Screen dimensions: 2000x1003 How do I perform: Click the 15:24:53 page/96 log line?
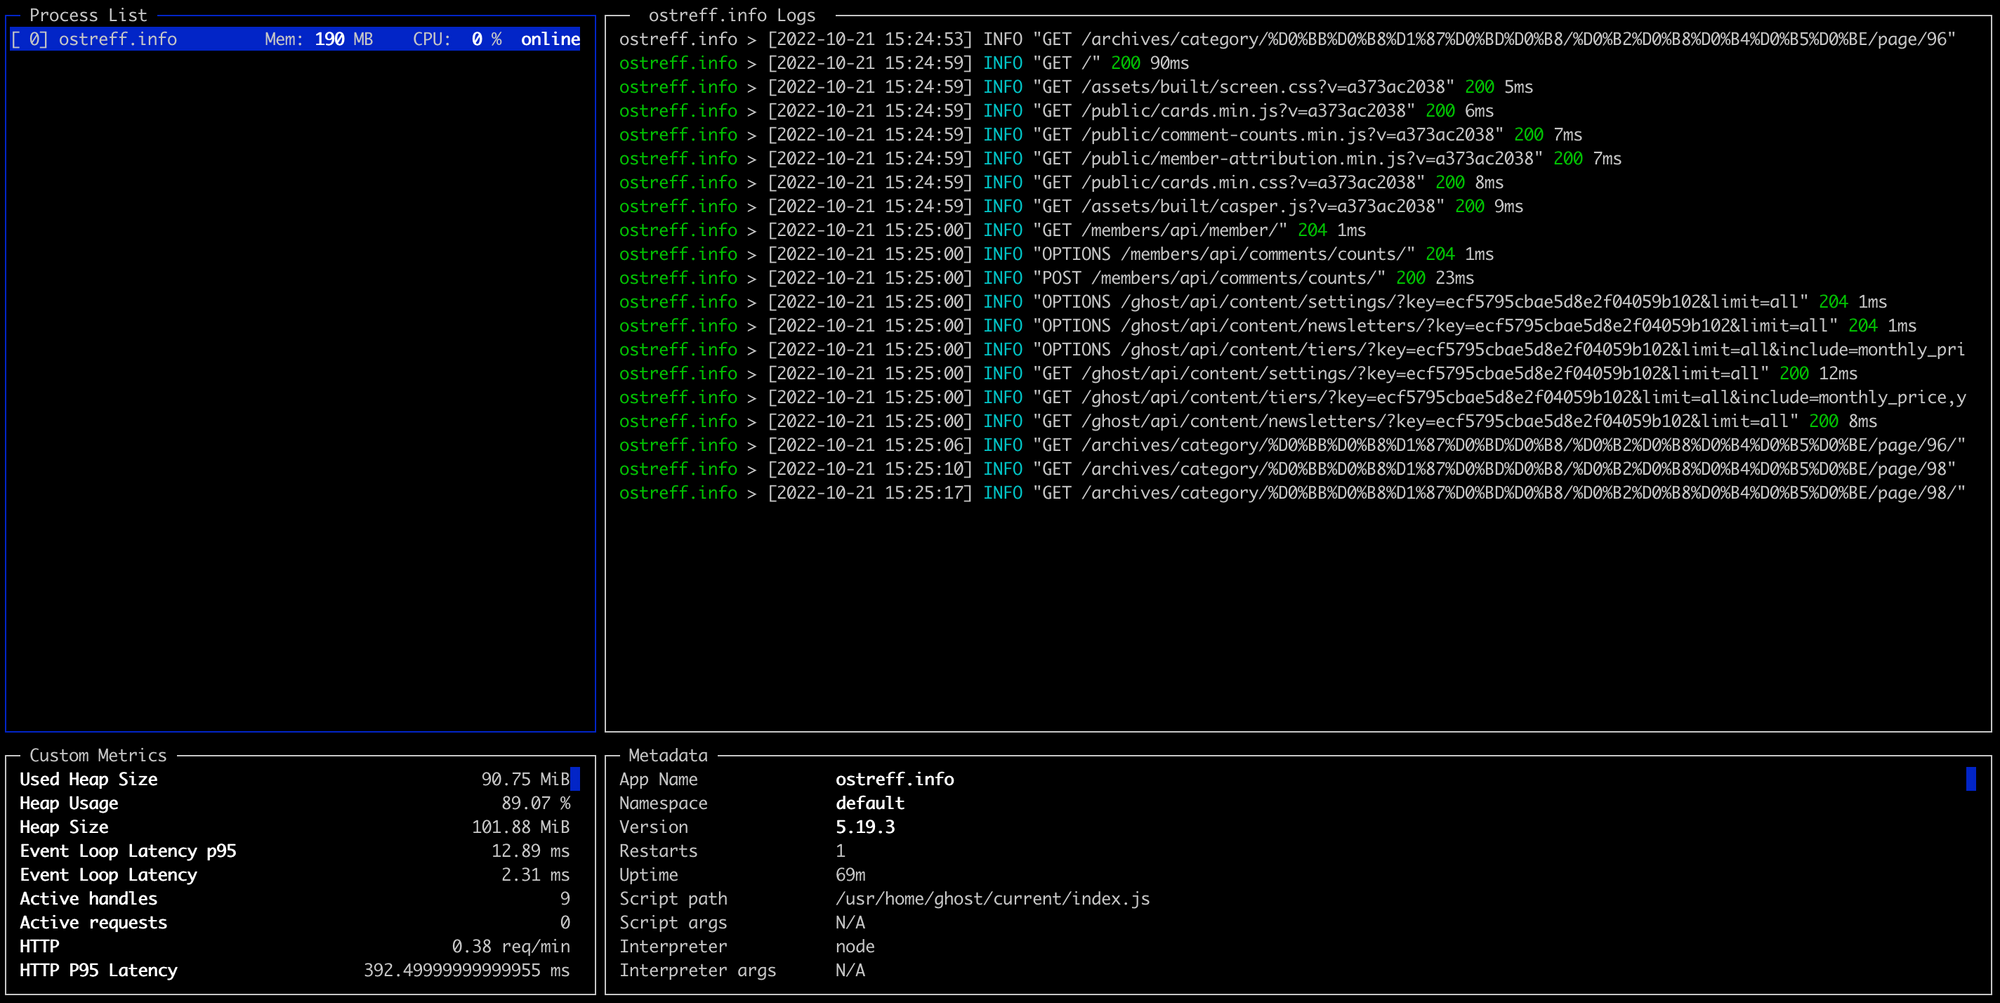[1288, 39]
